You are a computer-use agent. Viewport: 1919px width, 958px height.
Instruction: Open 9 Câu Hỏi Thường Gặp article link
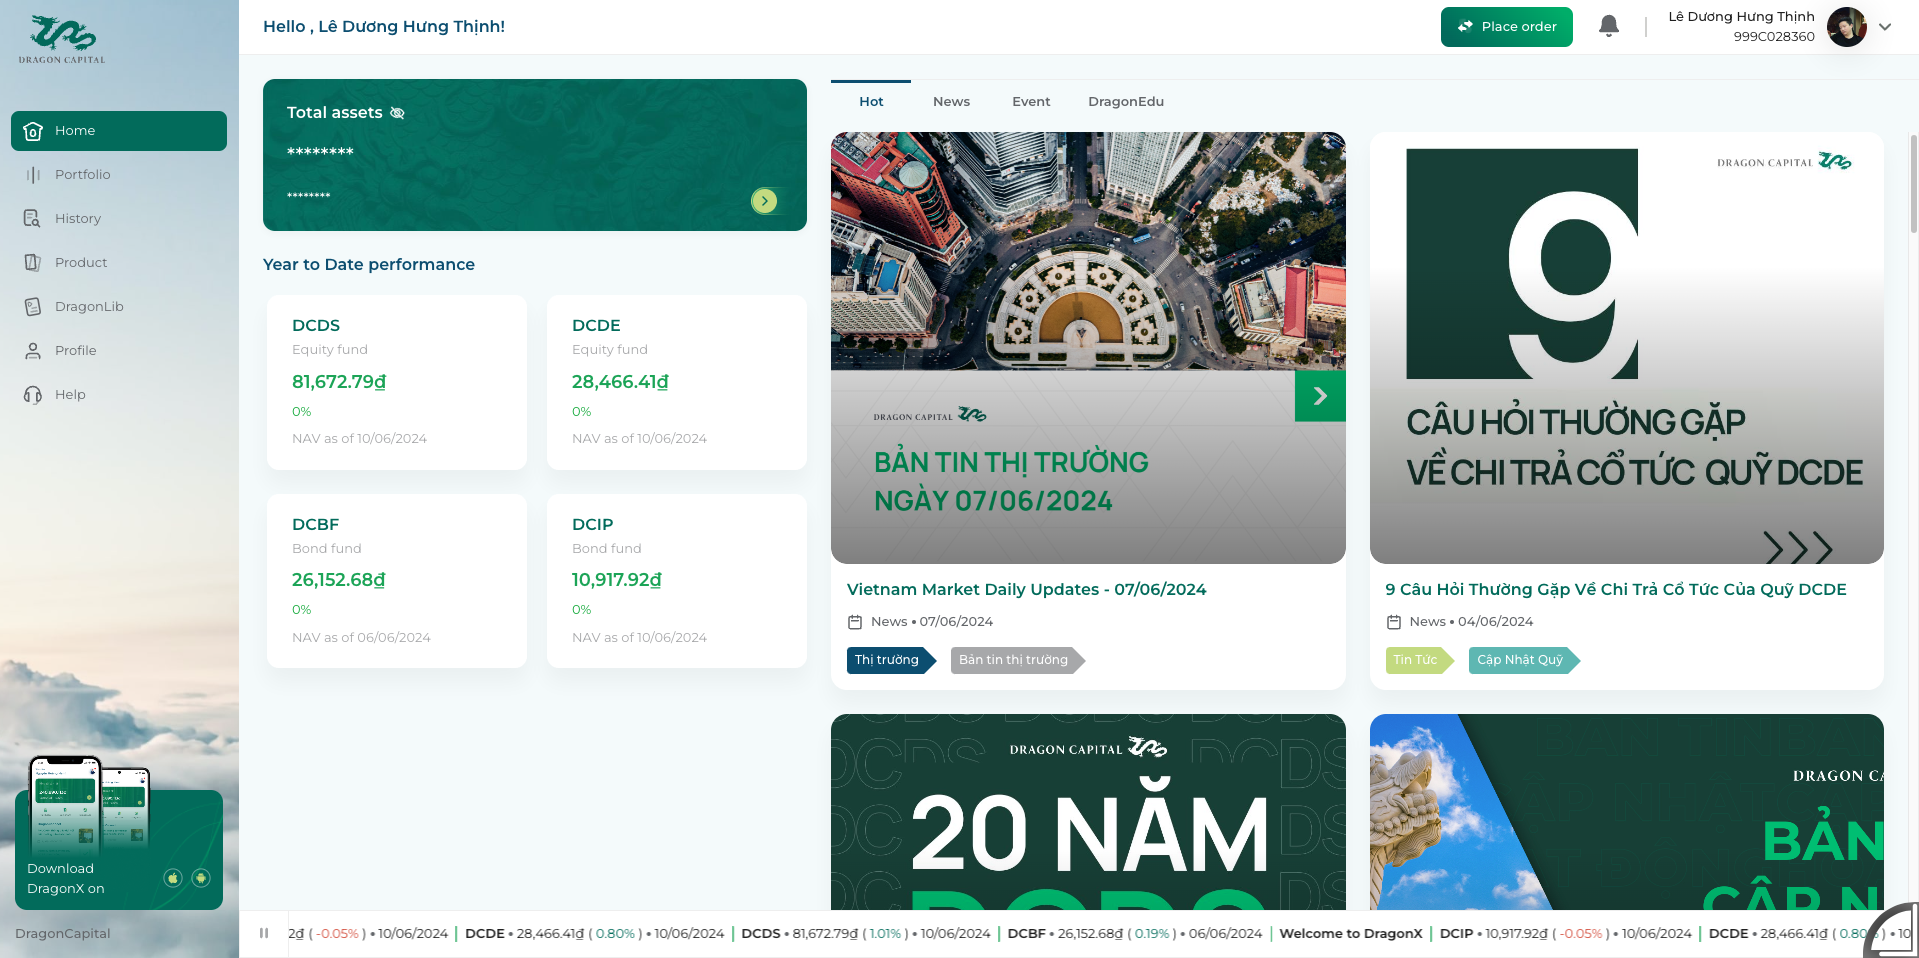pyautogui.click(x=1616, y=590)
